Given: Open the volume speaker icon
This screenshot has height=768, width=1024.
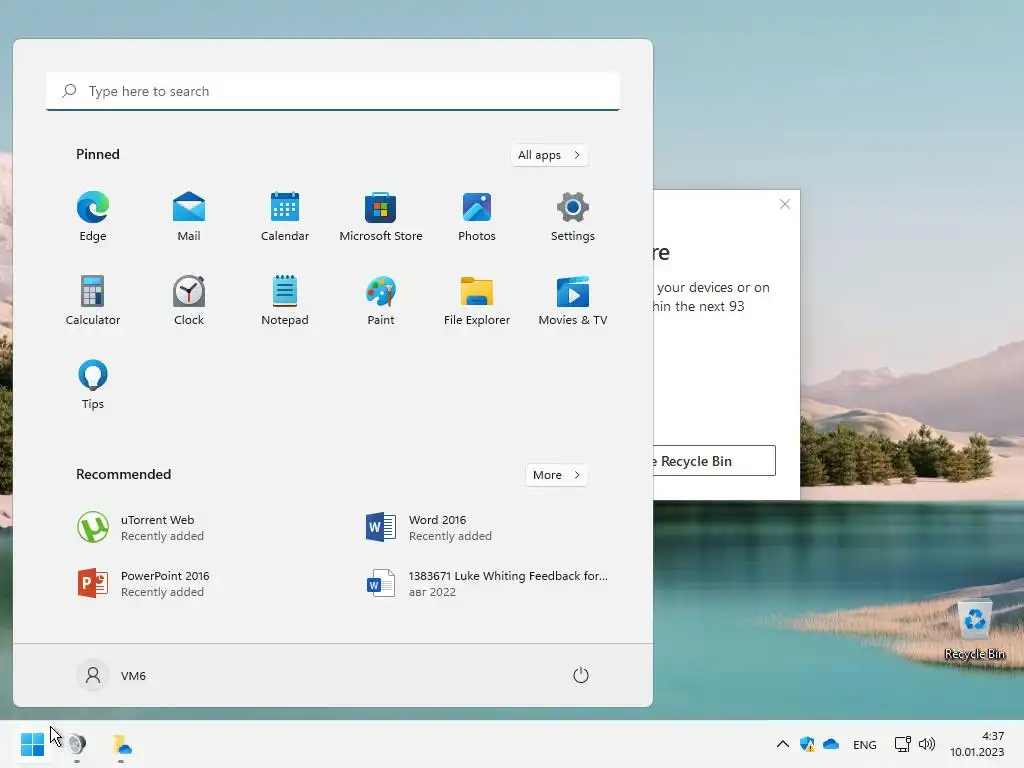Looking at the screenshot, I should tap(927, 744).
